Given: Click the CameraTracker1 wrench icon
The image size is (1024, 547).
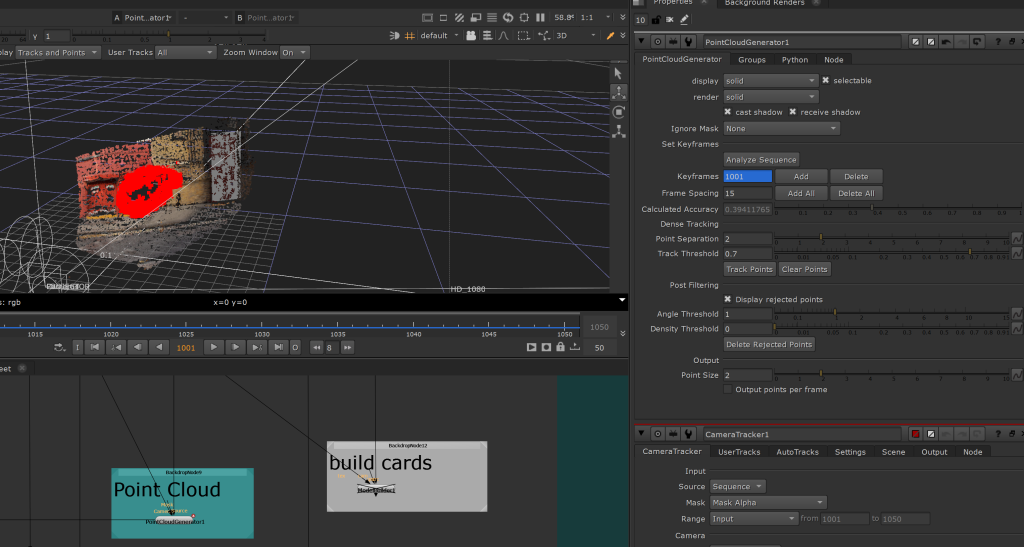Looking at the screenshot, I should pos(688,434).
